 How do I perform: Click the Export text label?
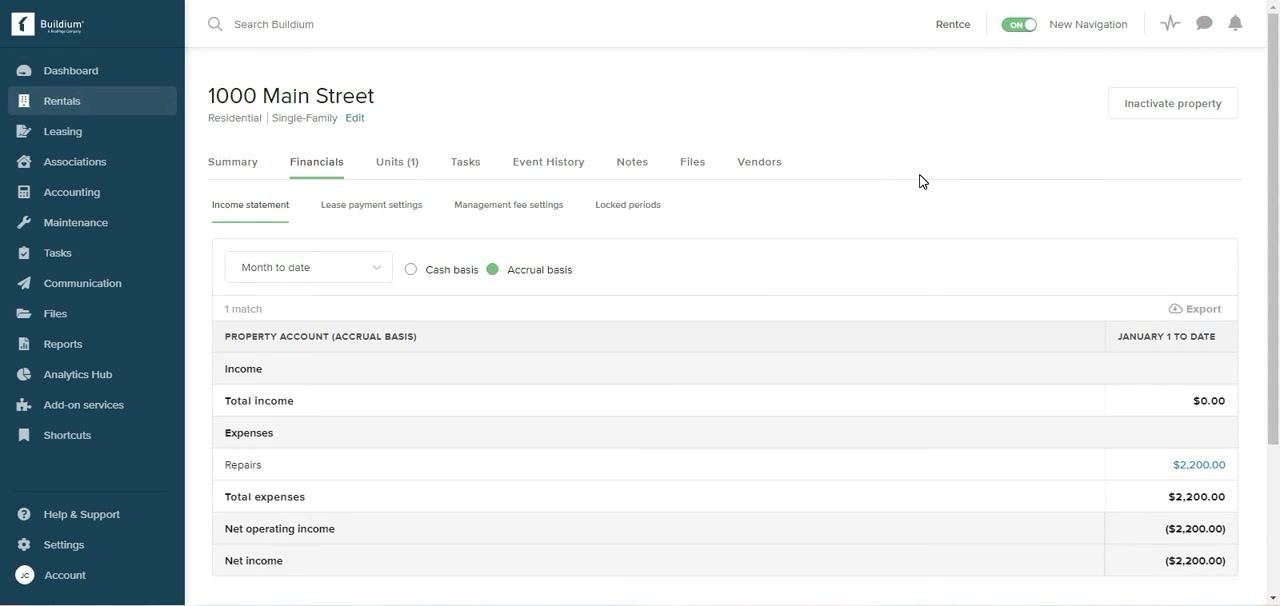pos(1204,309)
